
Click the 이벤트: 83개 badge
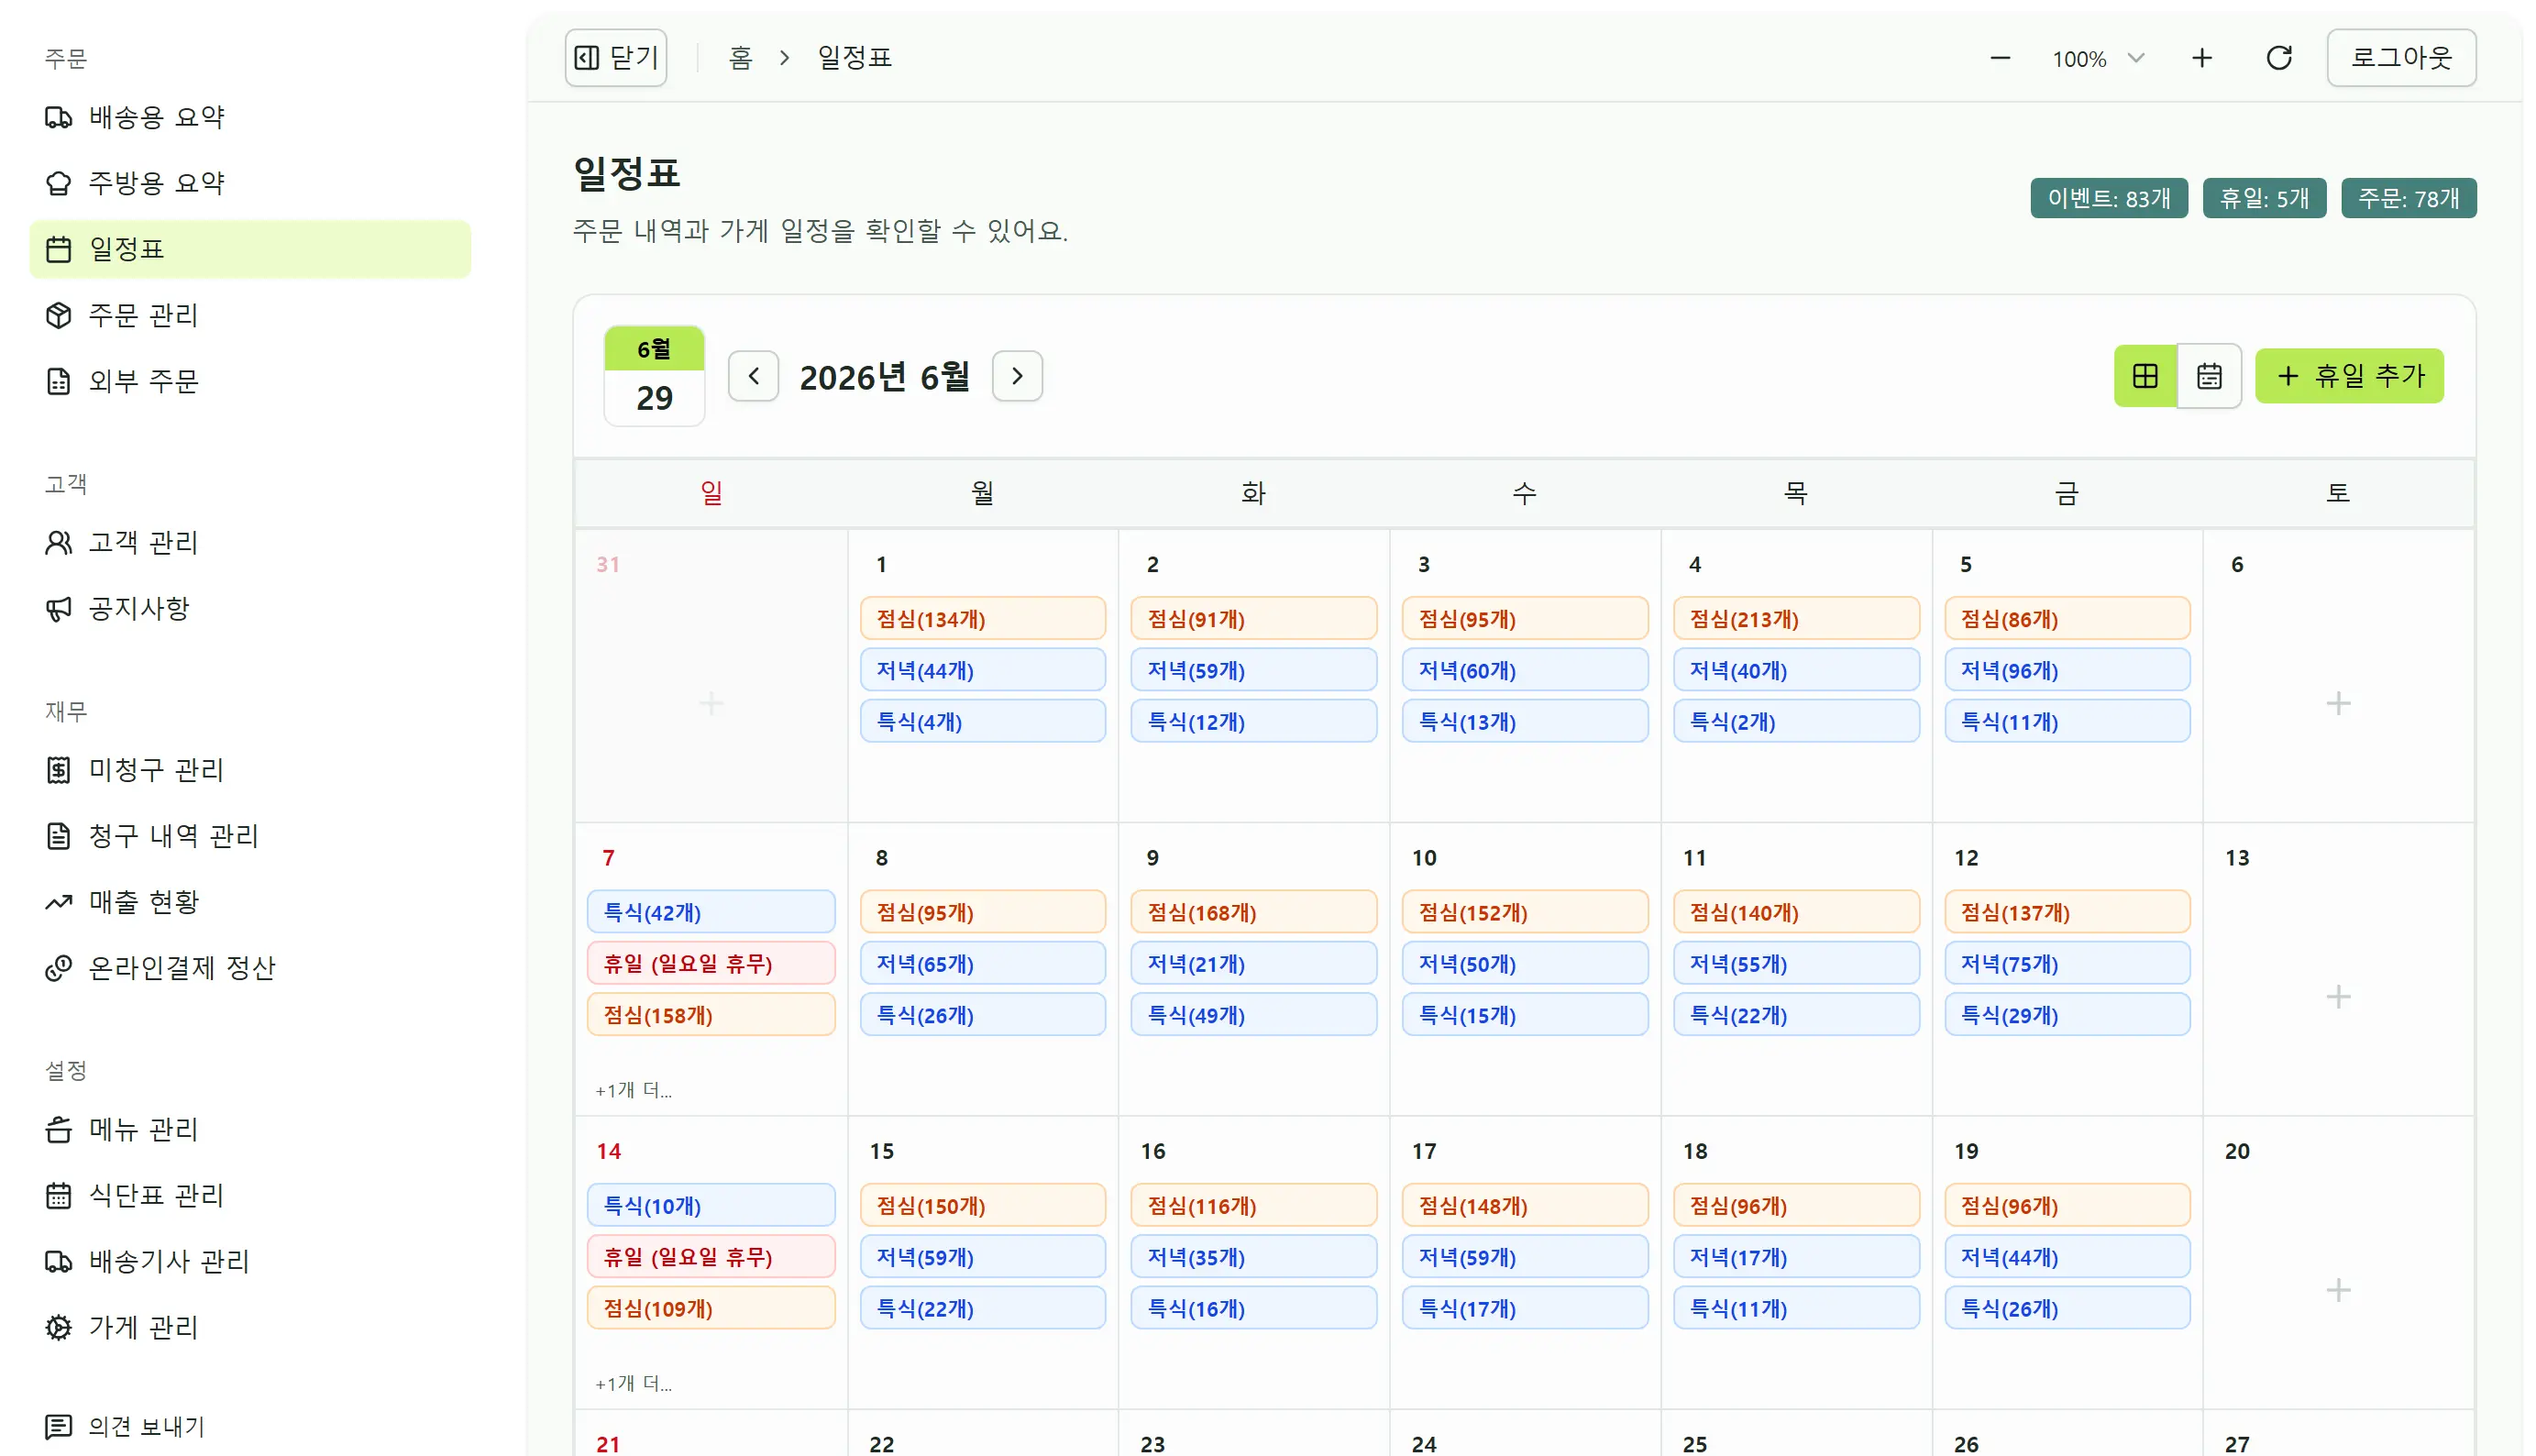tap(2109, 198)
